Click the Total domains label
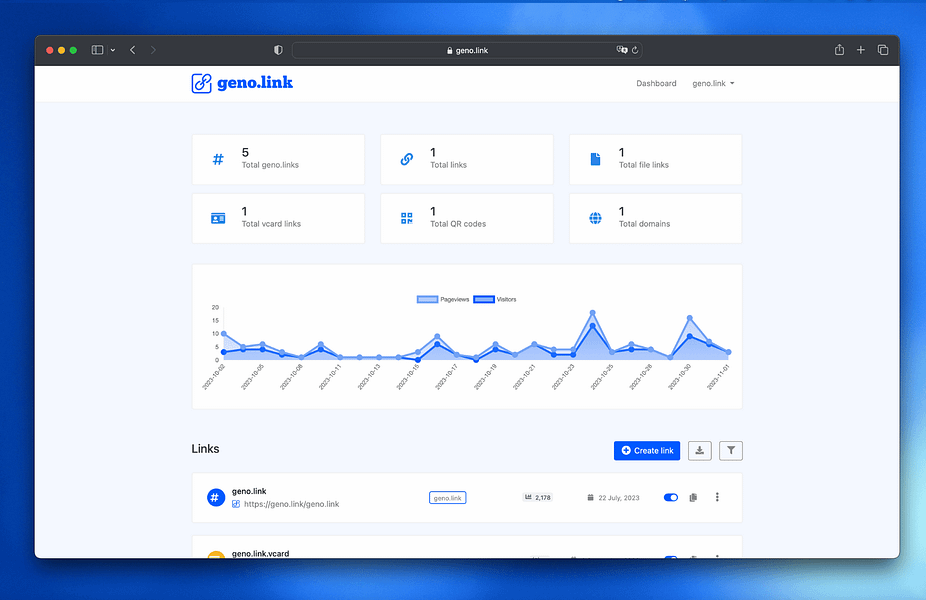Viewport: 926px width, 600px height. 644,224
